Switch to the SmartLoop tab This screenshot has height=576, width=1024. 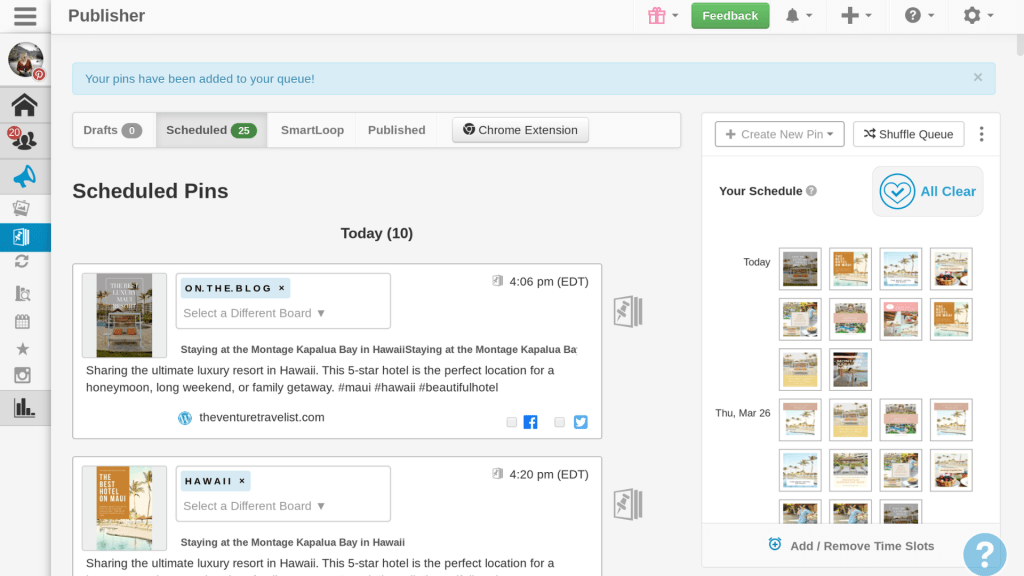point(312,130)
